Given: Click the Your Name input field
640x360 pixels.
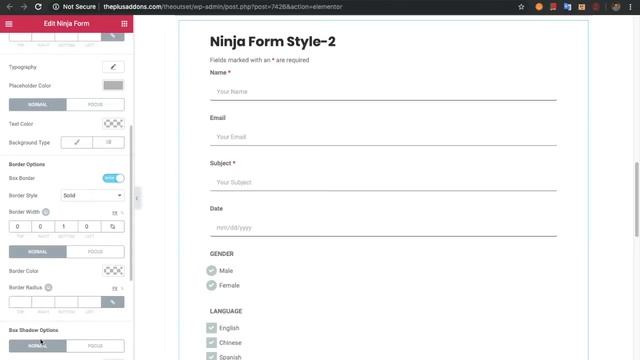Looking at the screenshot, I should pyautogui.click(x=383, y=91).
